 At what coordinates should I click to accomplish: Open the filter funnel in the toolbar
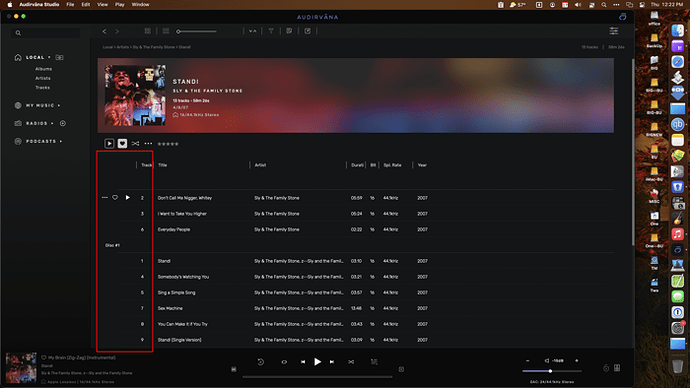(x=271, y=31)
